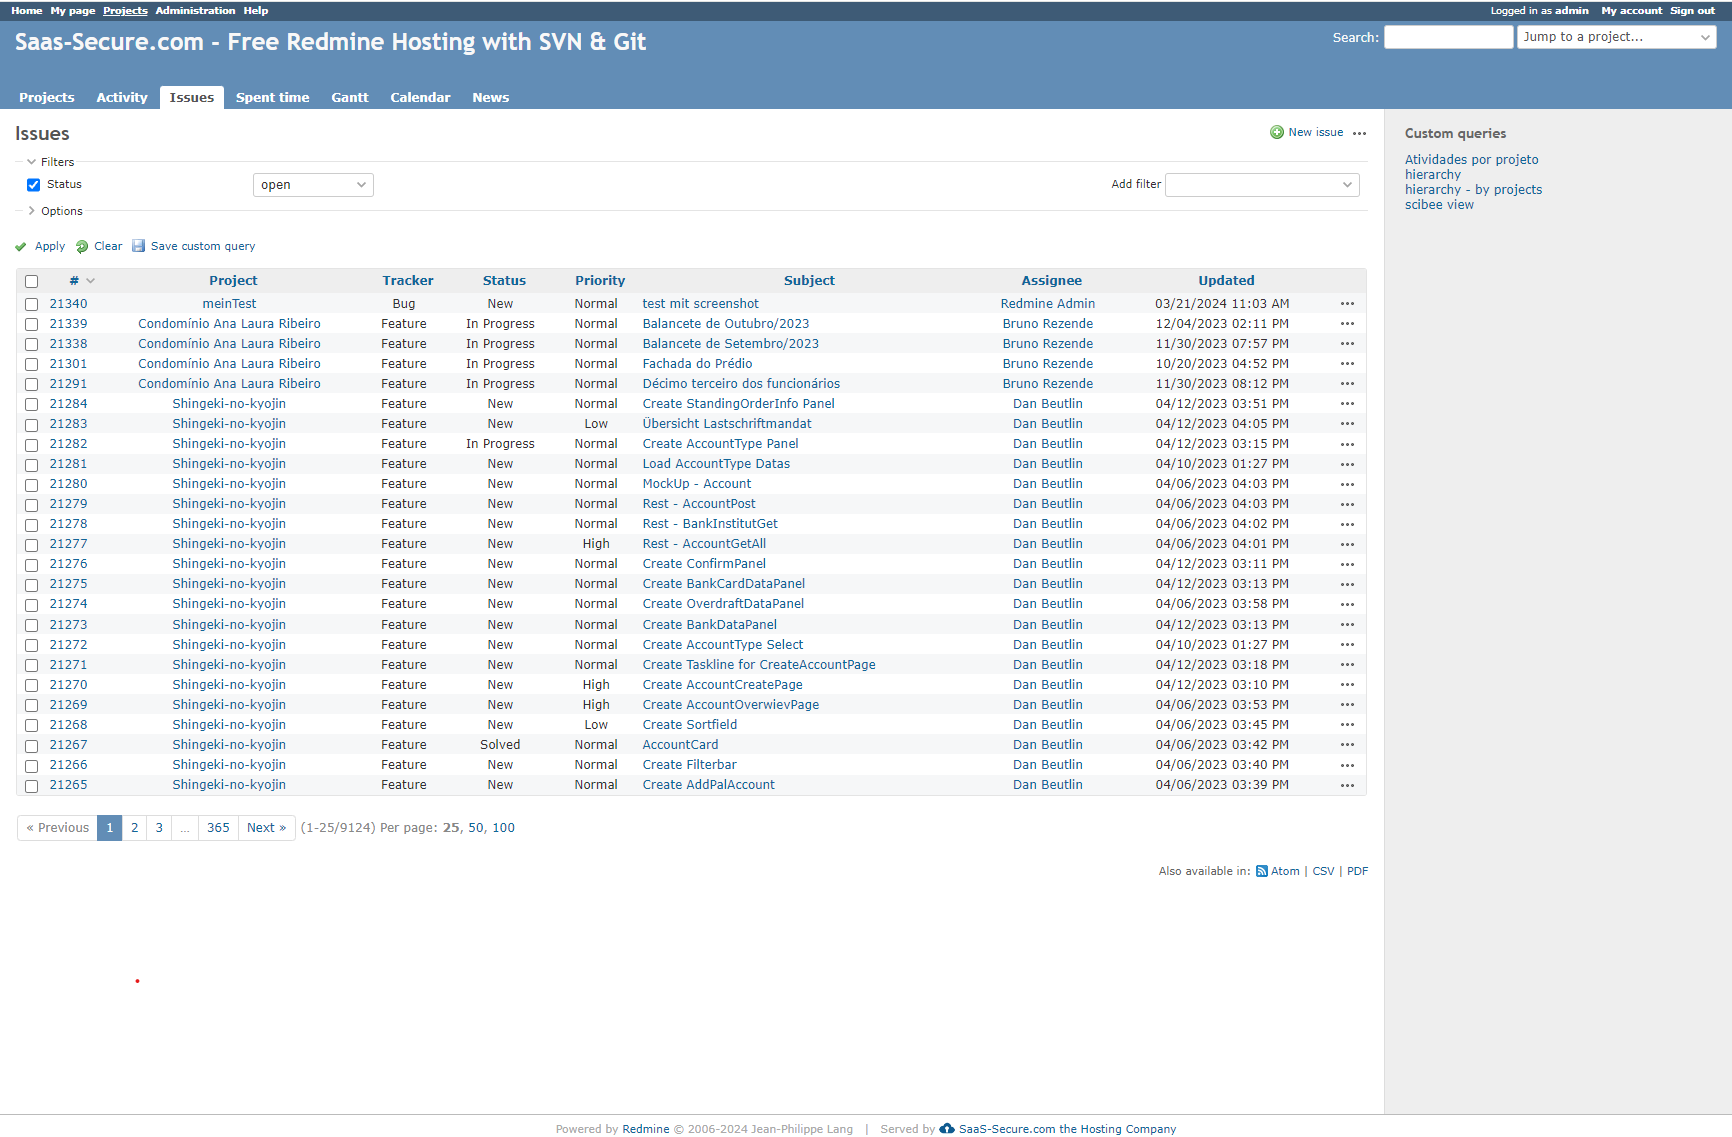Open actions menu for issue 21270
This screenshot has height=1137, width=1732.
tap(1347, 685)
